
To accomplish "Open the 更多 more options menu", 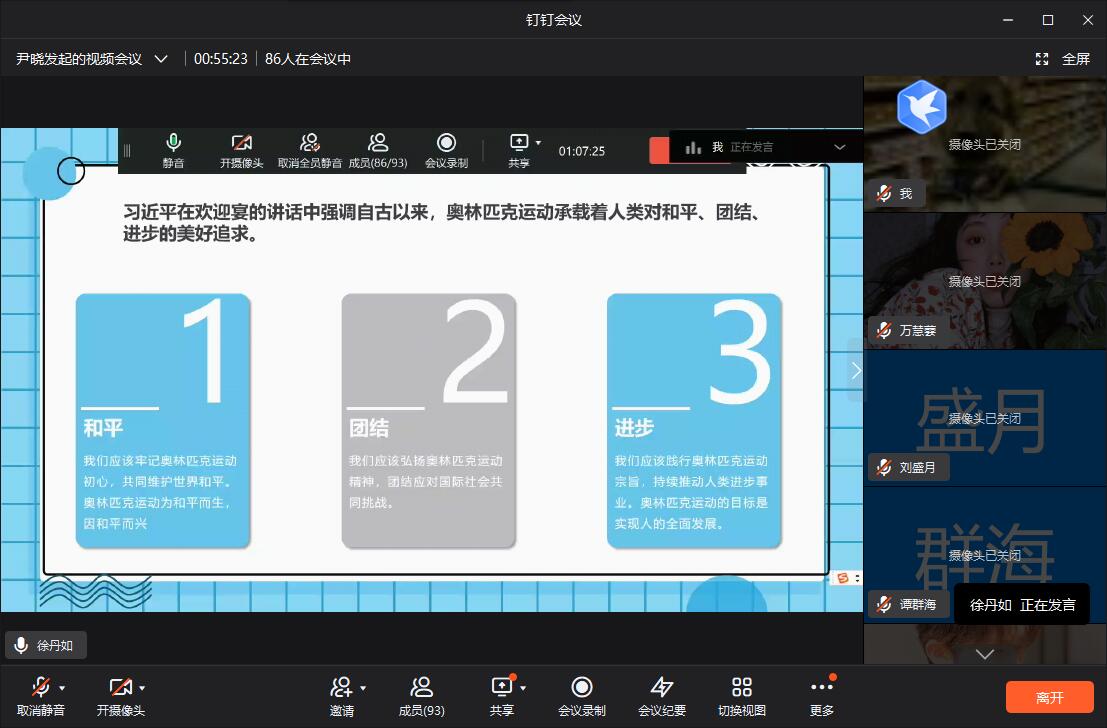I will click(x=822, y=696).
